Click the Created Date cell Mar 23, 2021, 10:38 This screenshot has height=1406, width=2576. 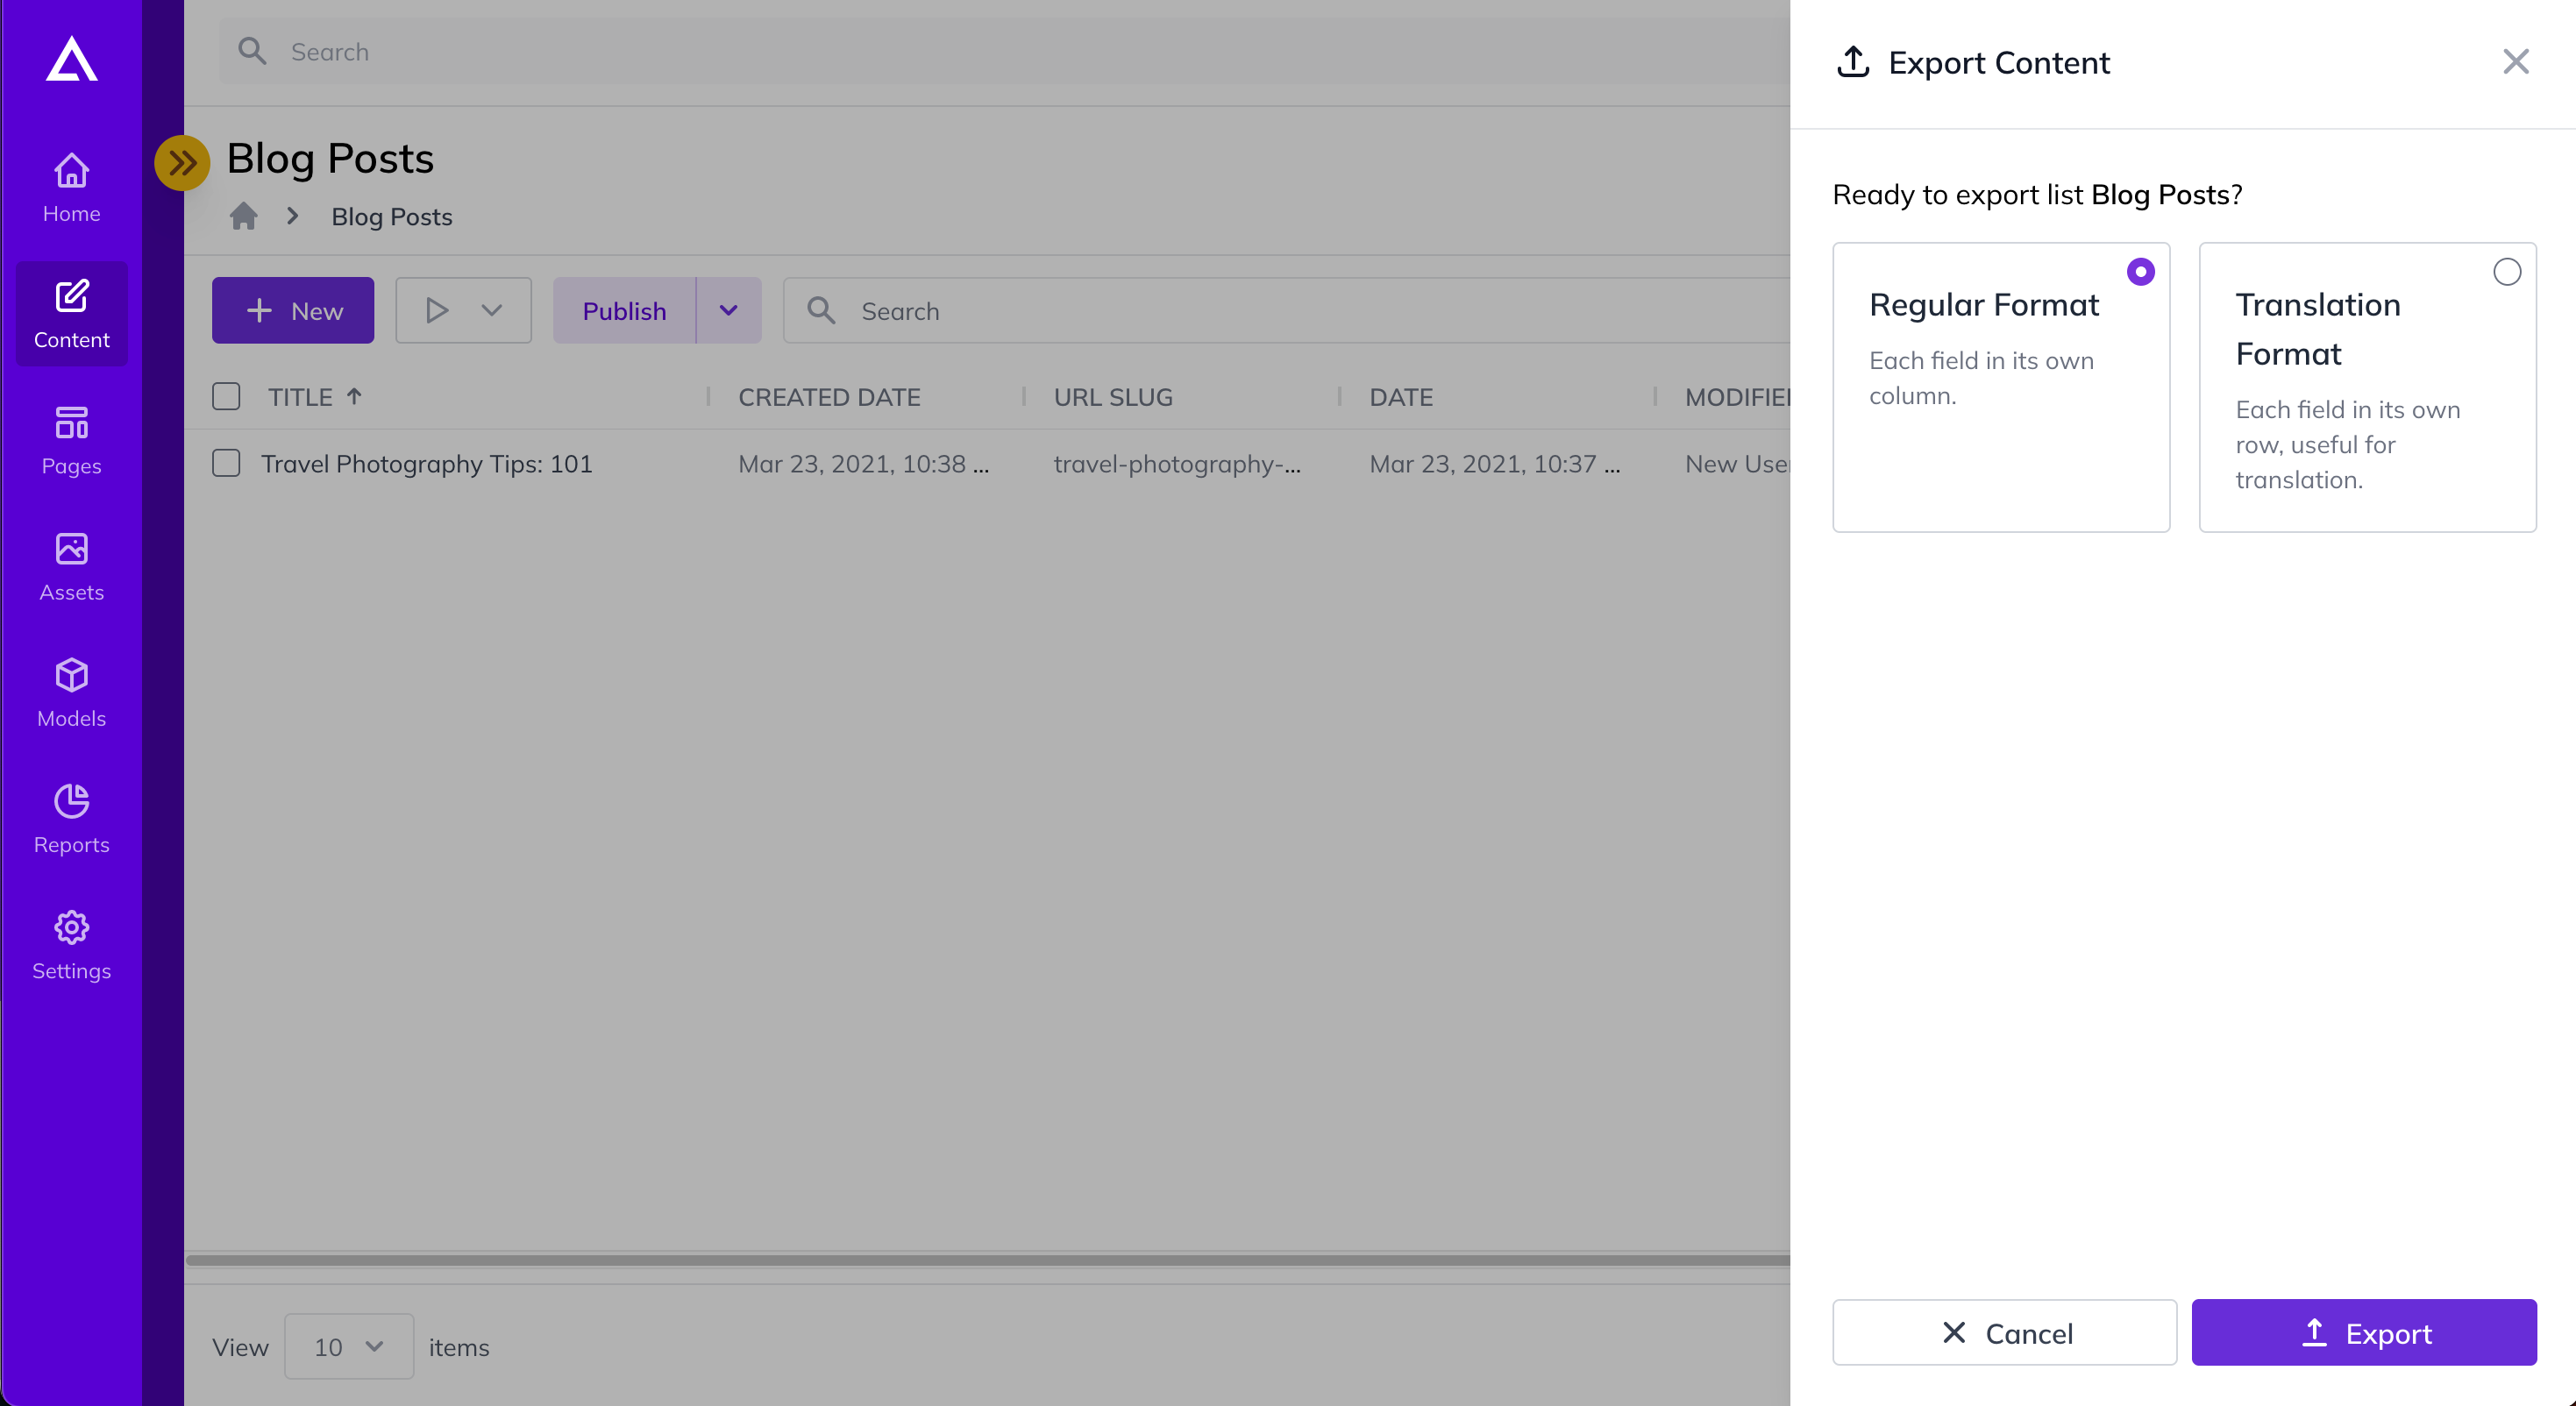tap(863, 463)
